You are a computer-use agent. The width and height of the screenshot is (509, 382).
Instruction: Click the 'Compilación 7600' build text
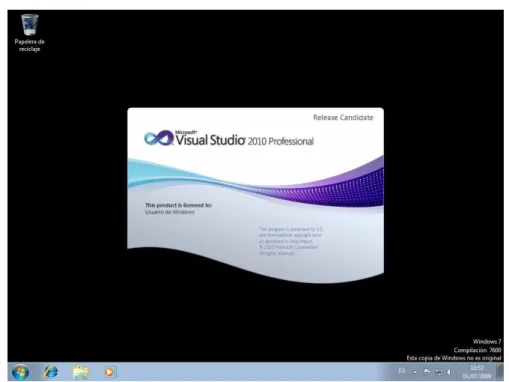coord(477,350)
